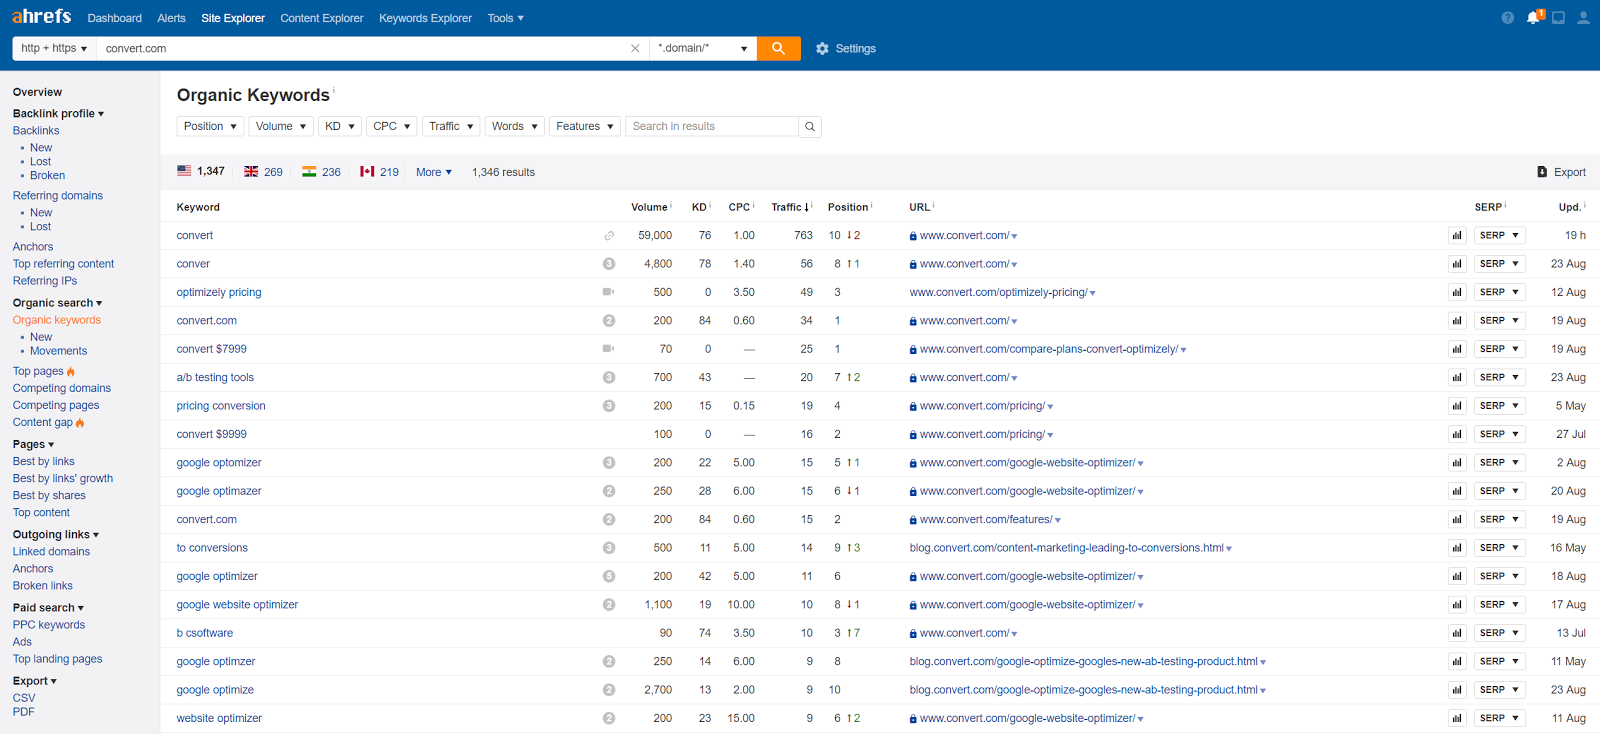This screenshot has height=734, width=1600.
Task: Click the Export icon button
Action: pos(1561,172)
